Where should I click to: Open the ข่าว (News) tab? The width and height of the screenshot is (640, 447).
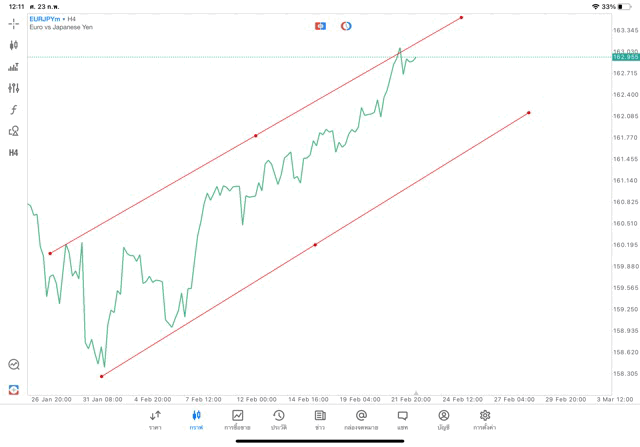coord(320,419)
